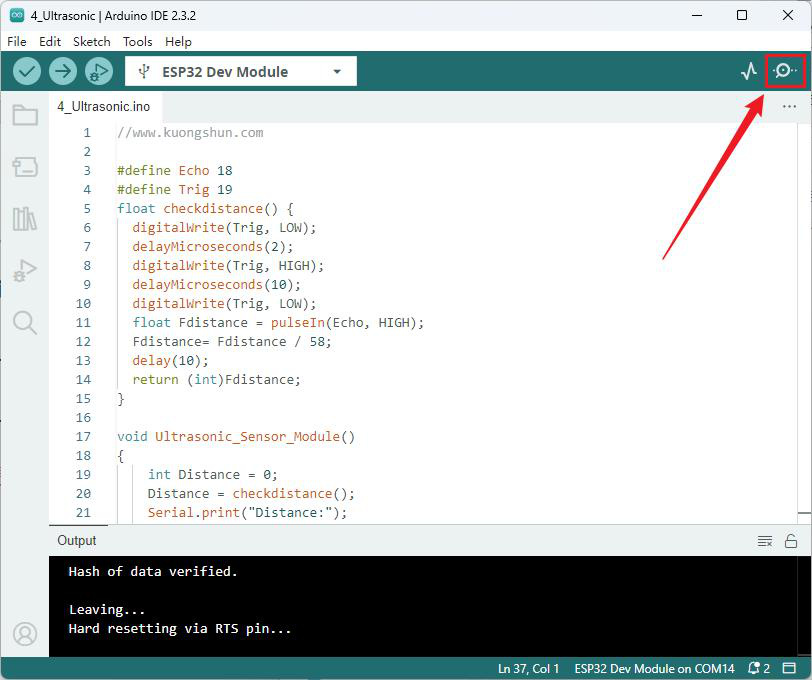Click 'float checkdistance() {' code line

206,209
